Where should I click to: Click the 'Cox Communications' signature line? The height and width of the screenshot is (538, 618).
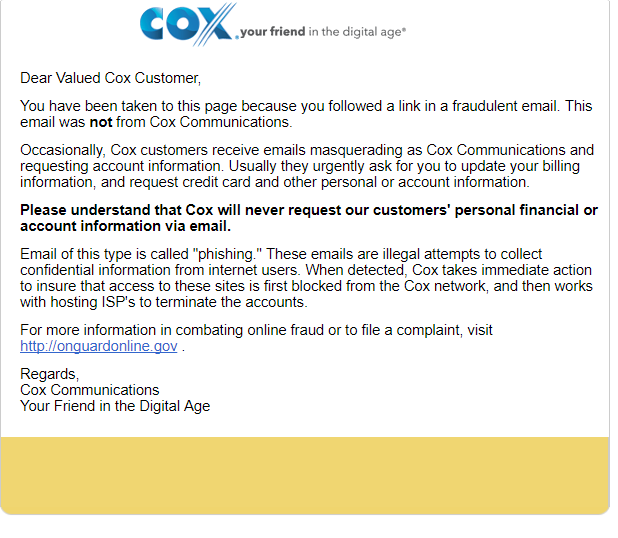[x=89, y=390]
